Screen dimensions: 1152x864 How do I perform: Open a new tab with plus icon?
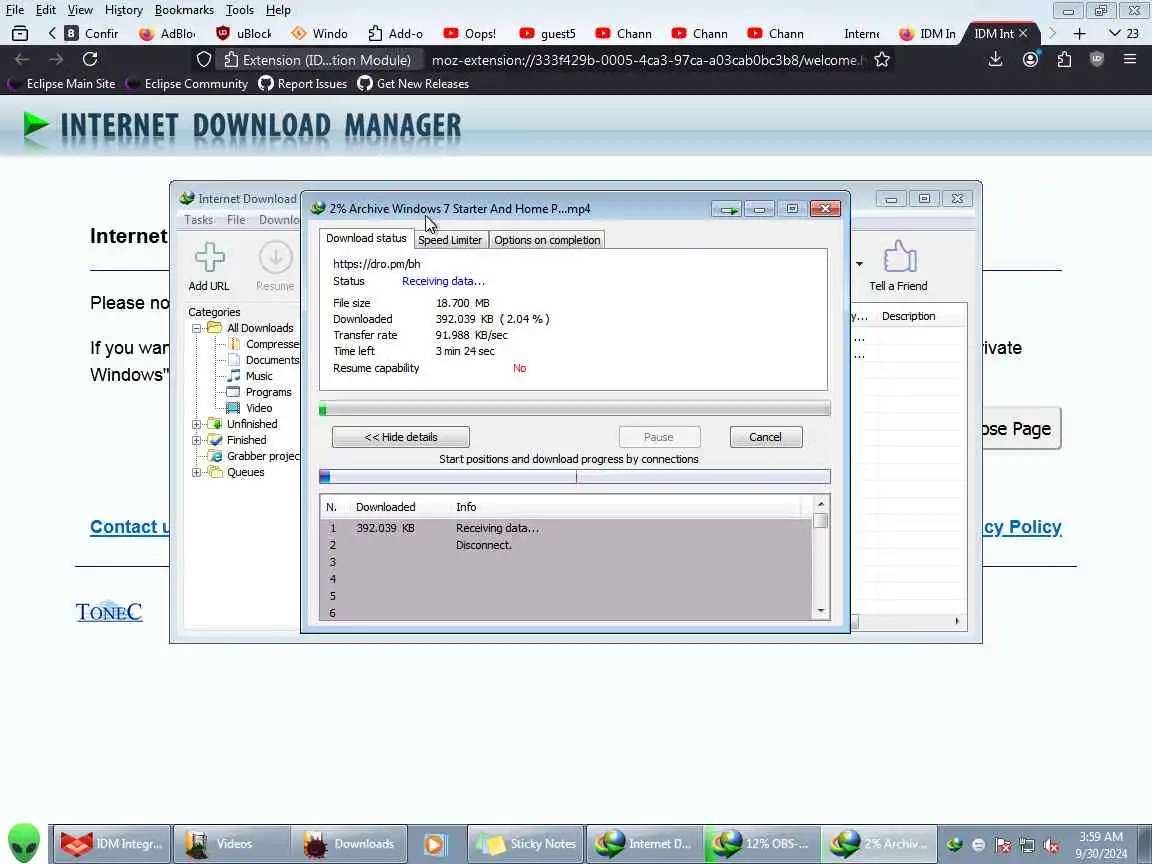[x=1079, y=33]
